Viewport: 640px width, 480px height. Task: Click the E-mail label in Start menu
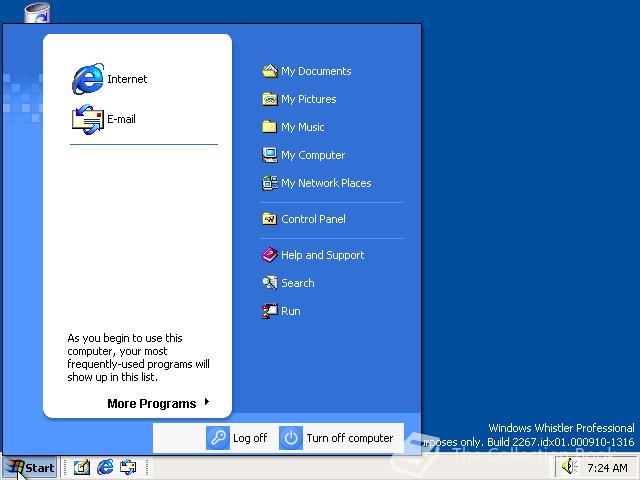click(x=121, y=119)
